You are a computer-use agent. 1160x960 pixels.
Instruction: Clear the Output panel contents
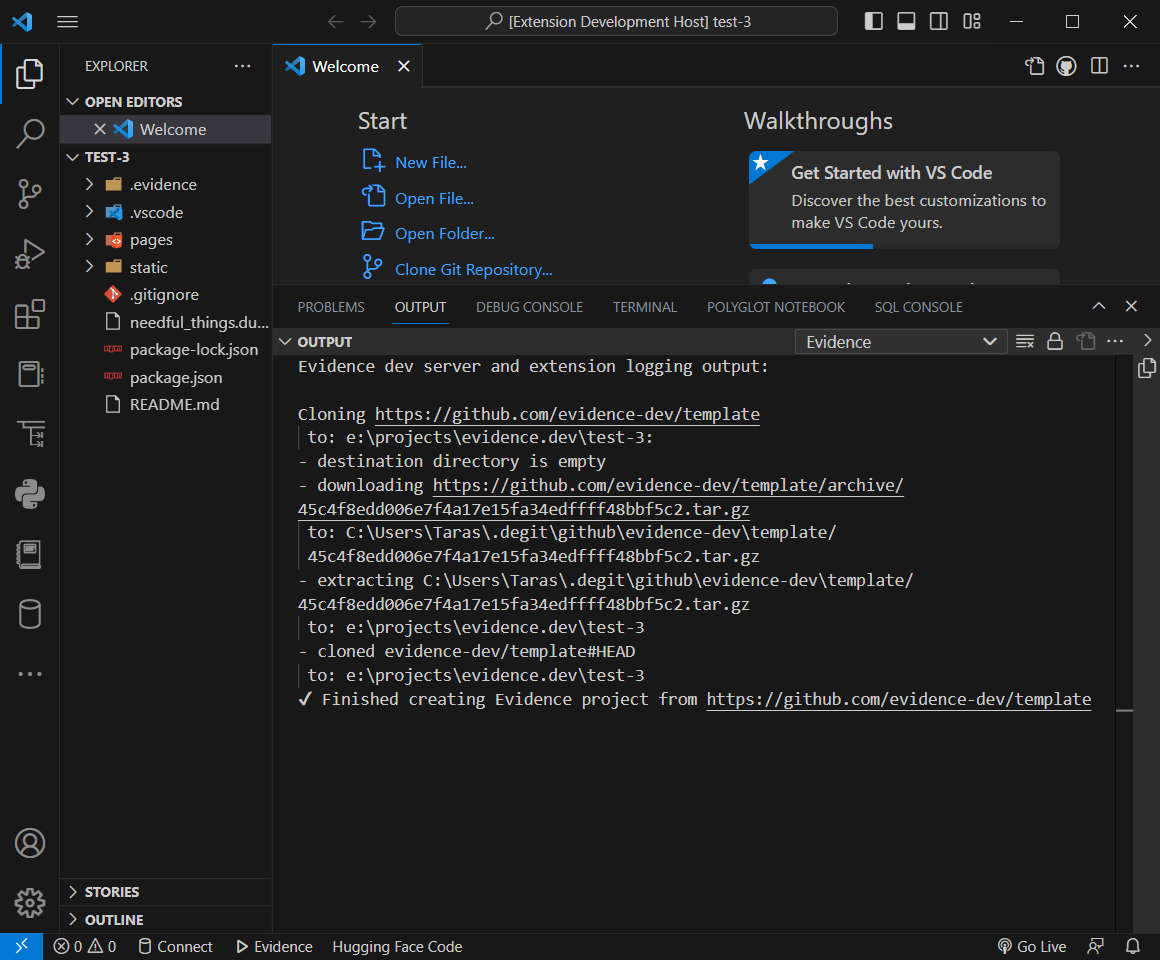coord(1024,341)
